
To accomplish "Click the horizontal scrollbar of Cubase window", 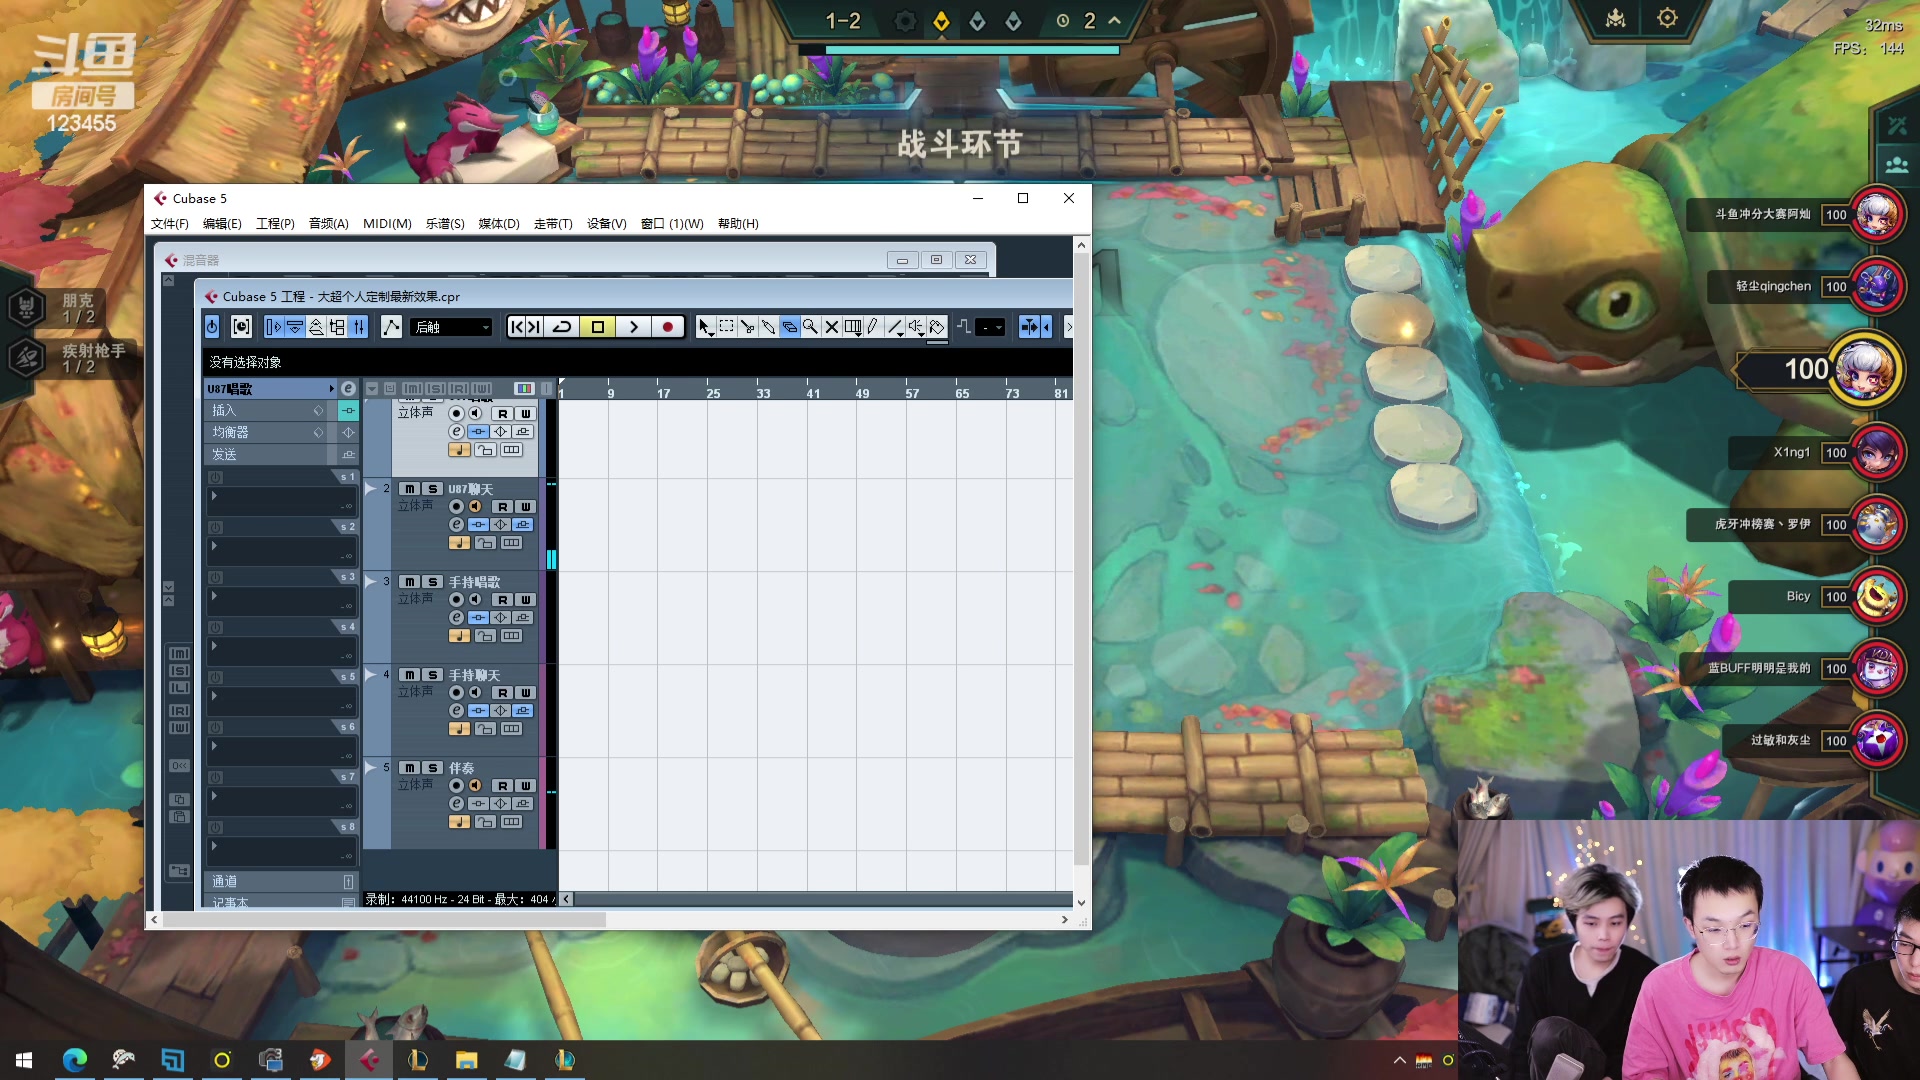I will coord(384,920).
